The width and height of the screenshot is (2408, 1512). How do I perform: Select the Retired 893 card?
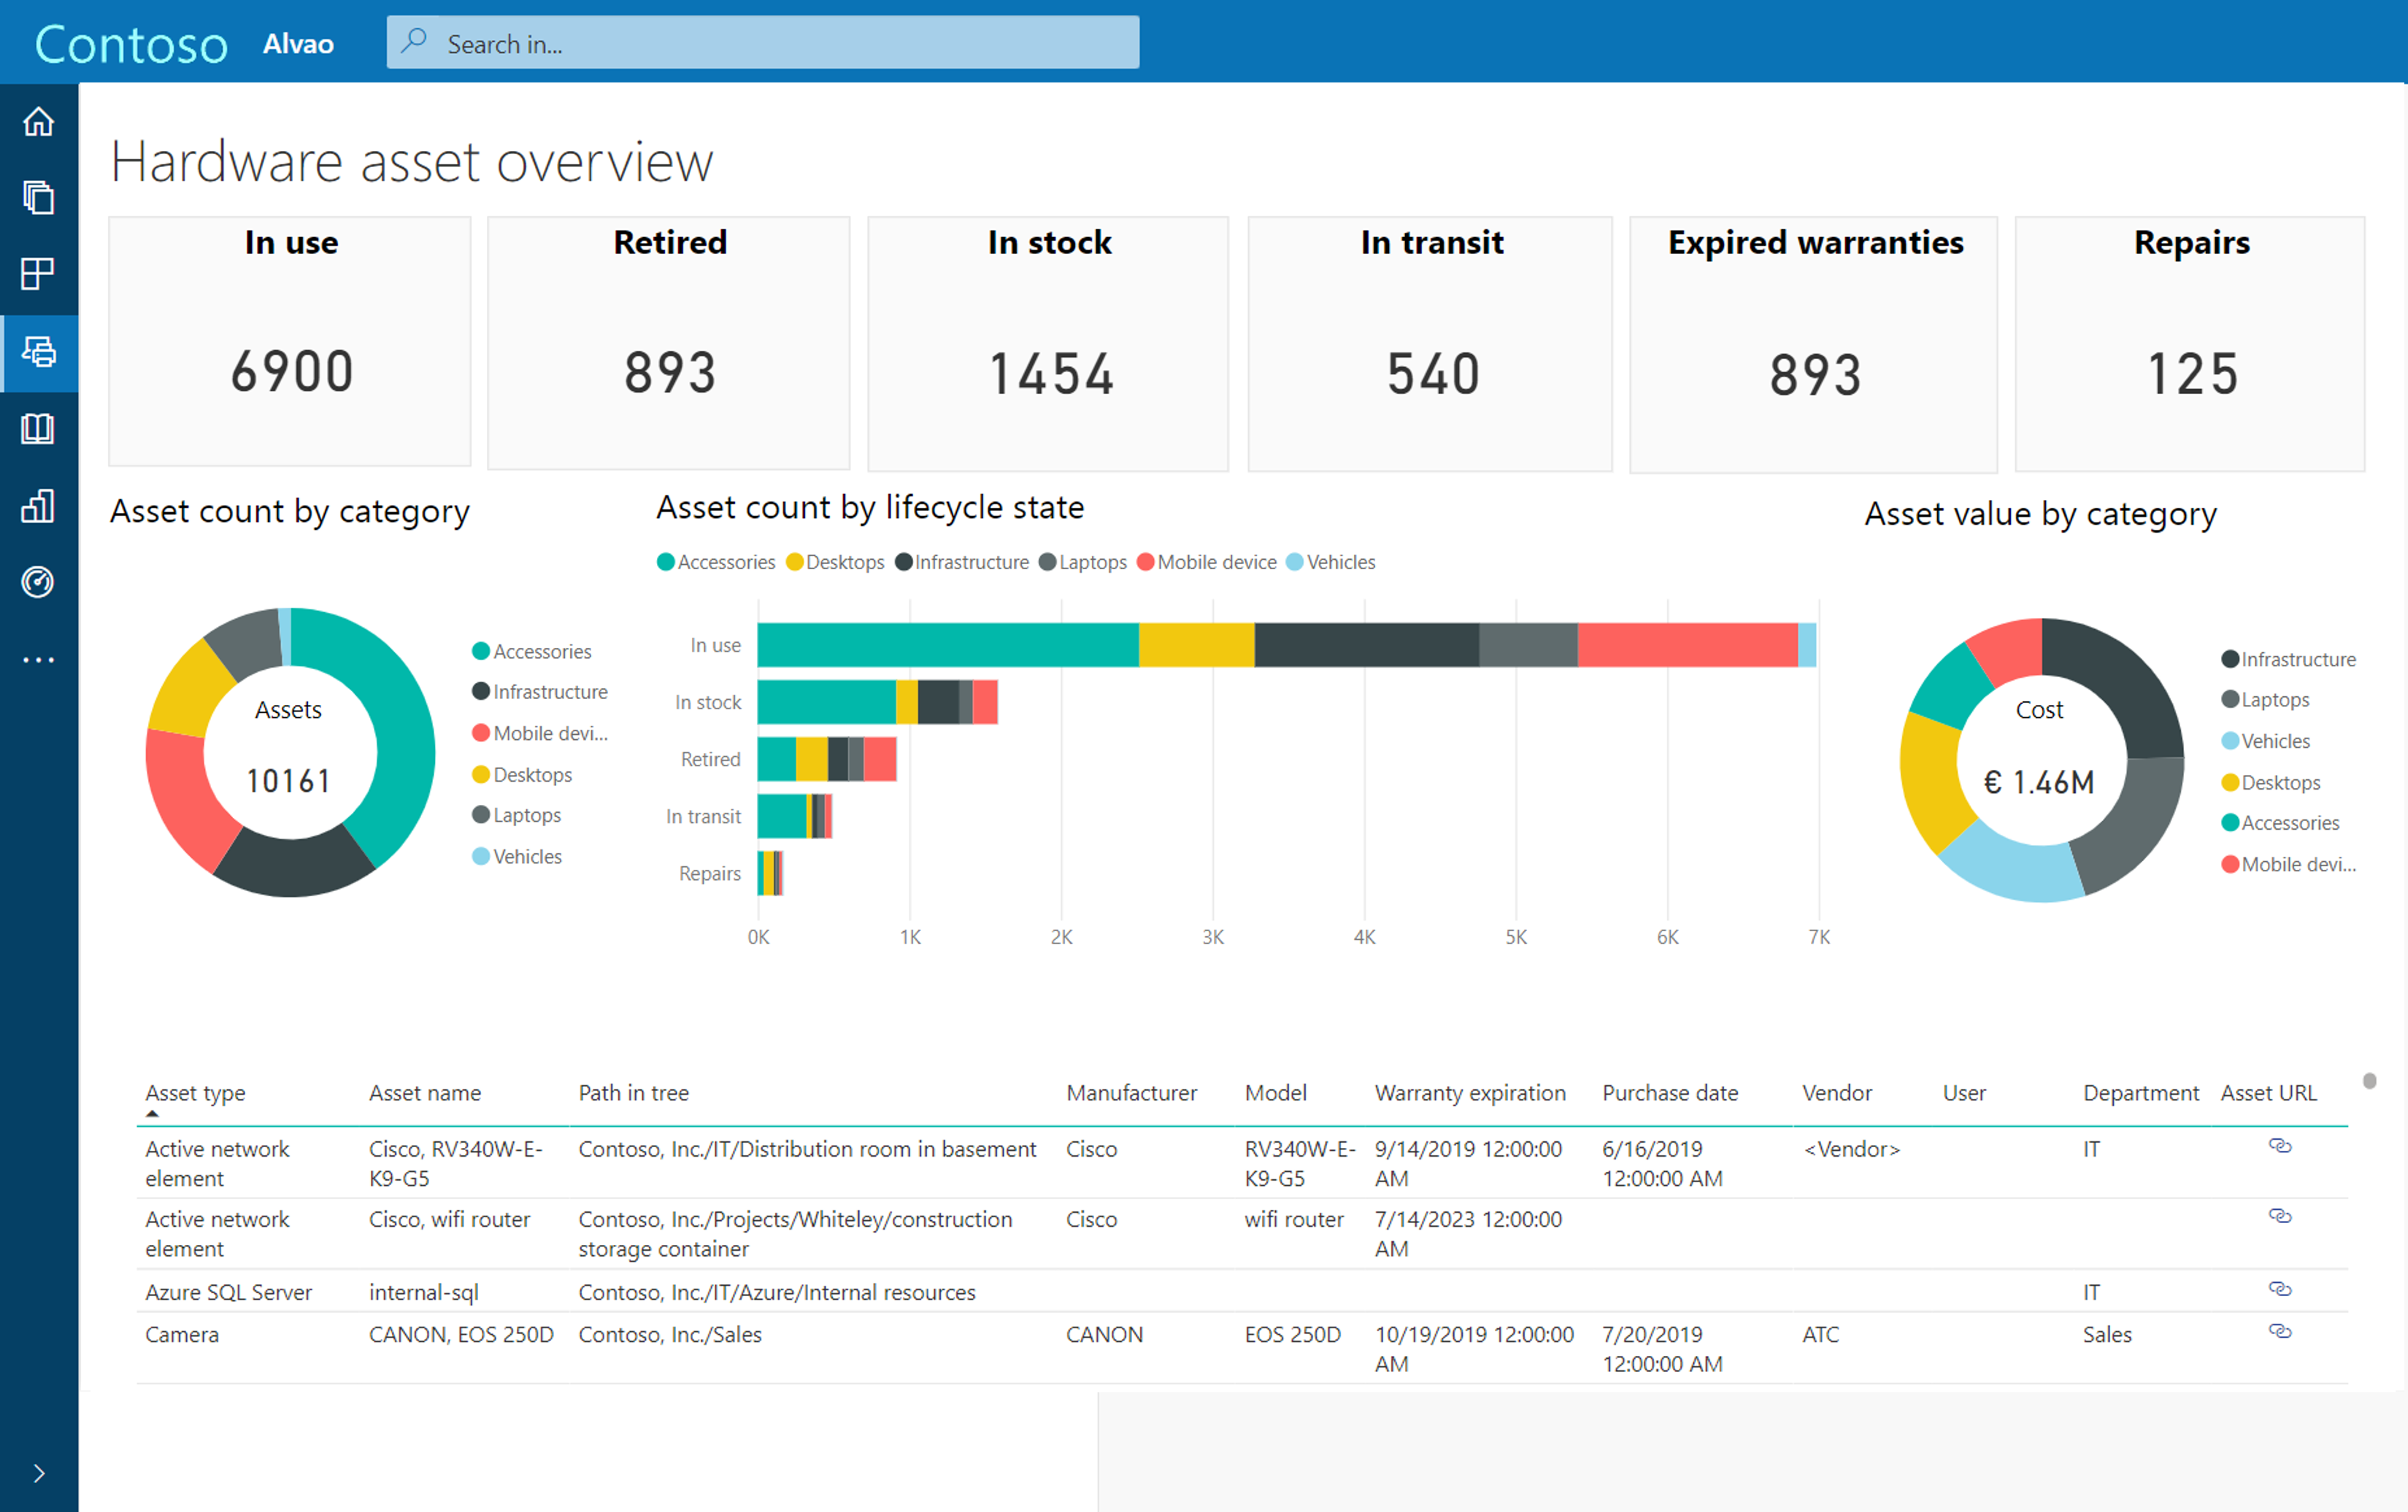(669, 342)
